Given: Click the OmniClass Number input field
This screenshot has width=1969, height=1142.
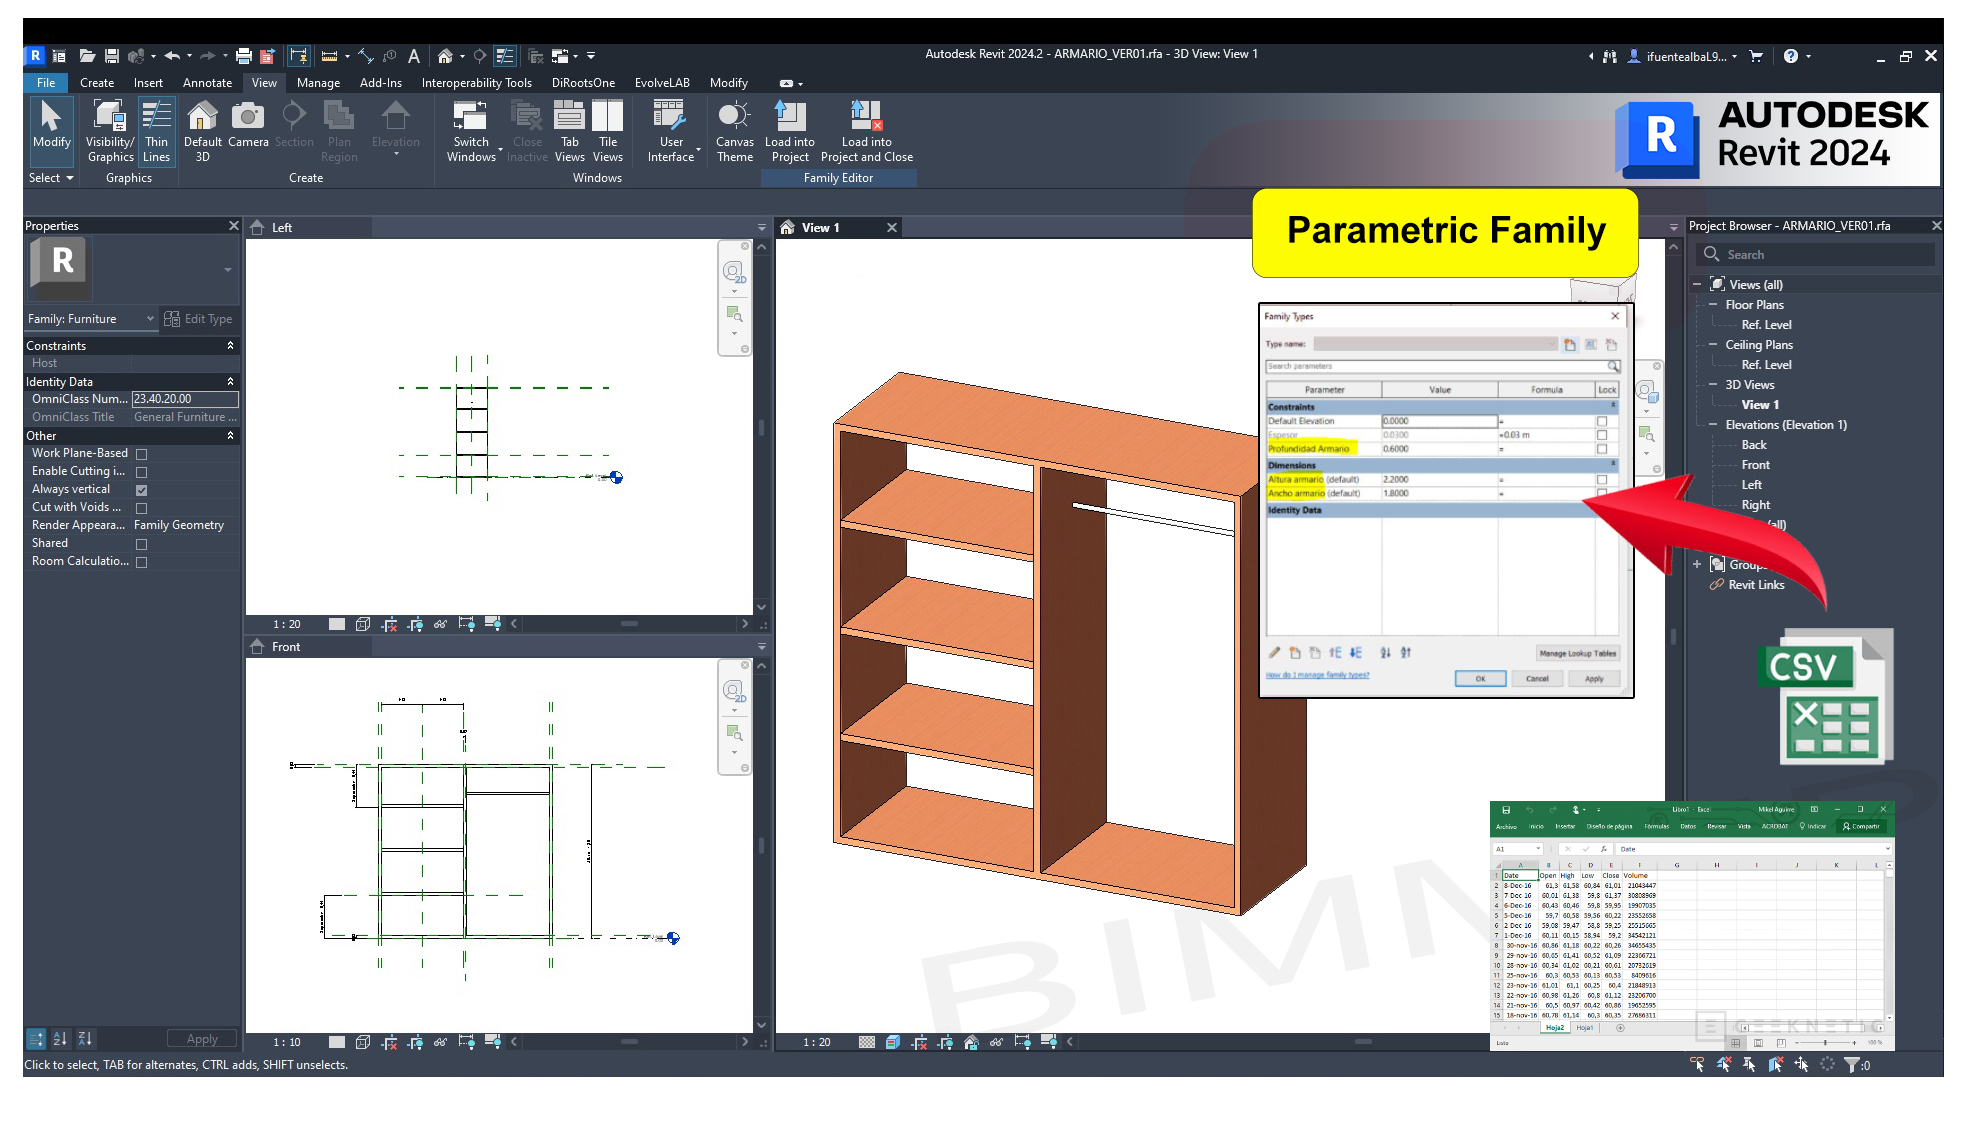Looking at the screenshot, I should [x=184, y=399].
